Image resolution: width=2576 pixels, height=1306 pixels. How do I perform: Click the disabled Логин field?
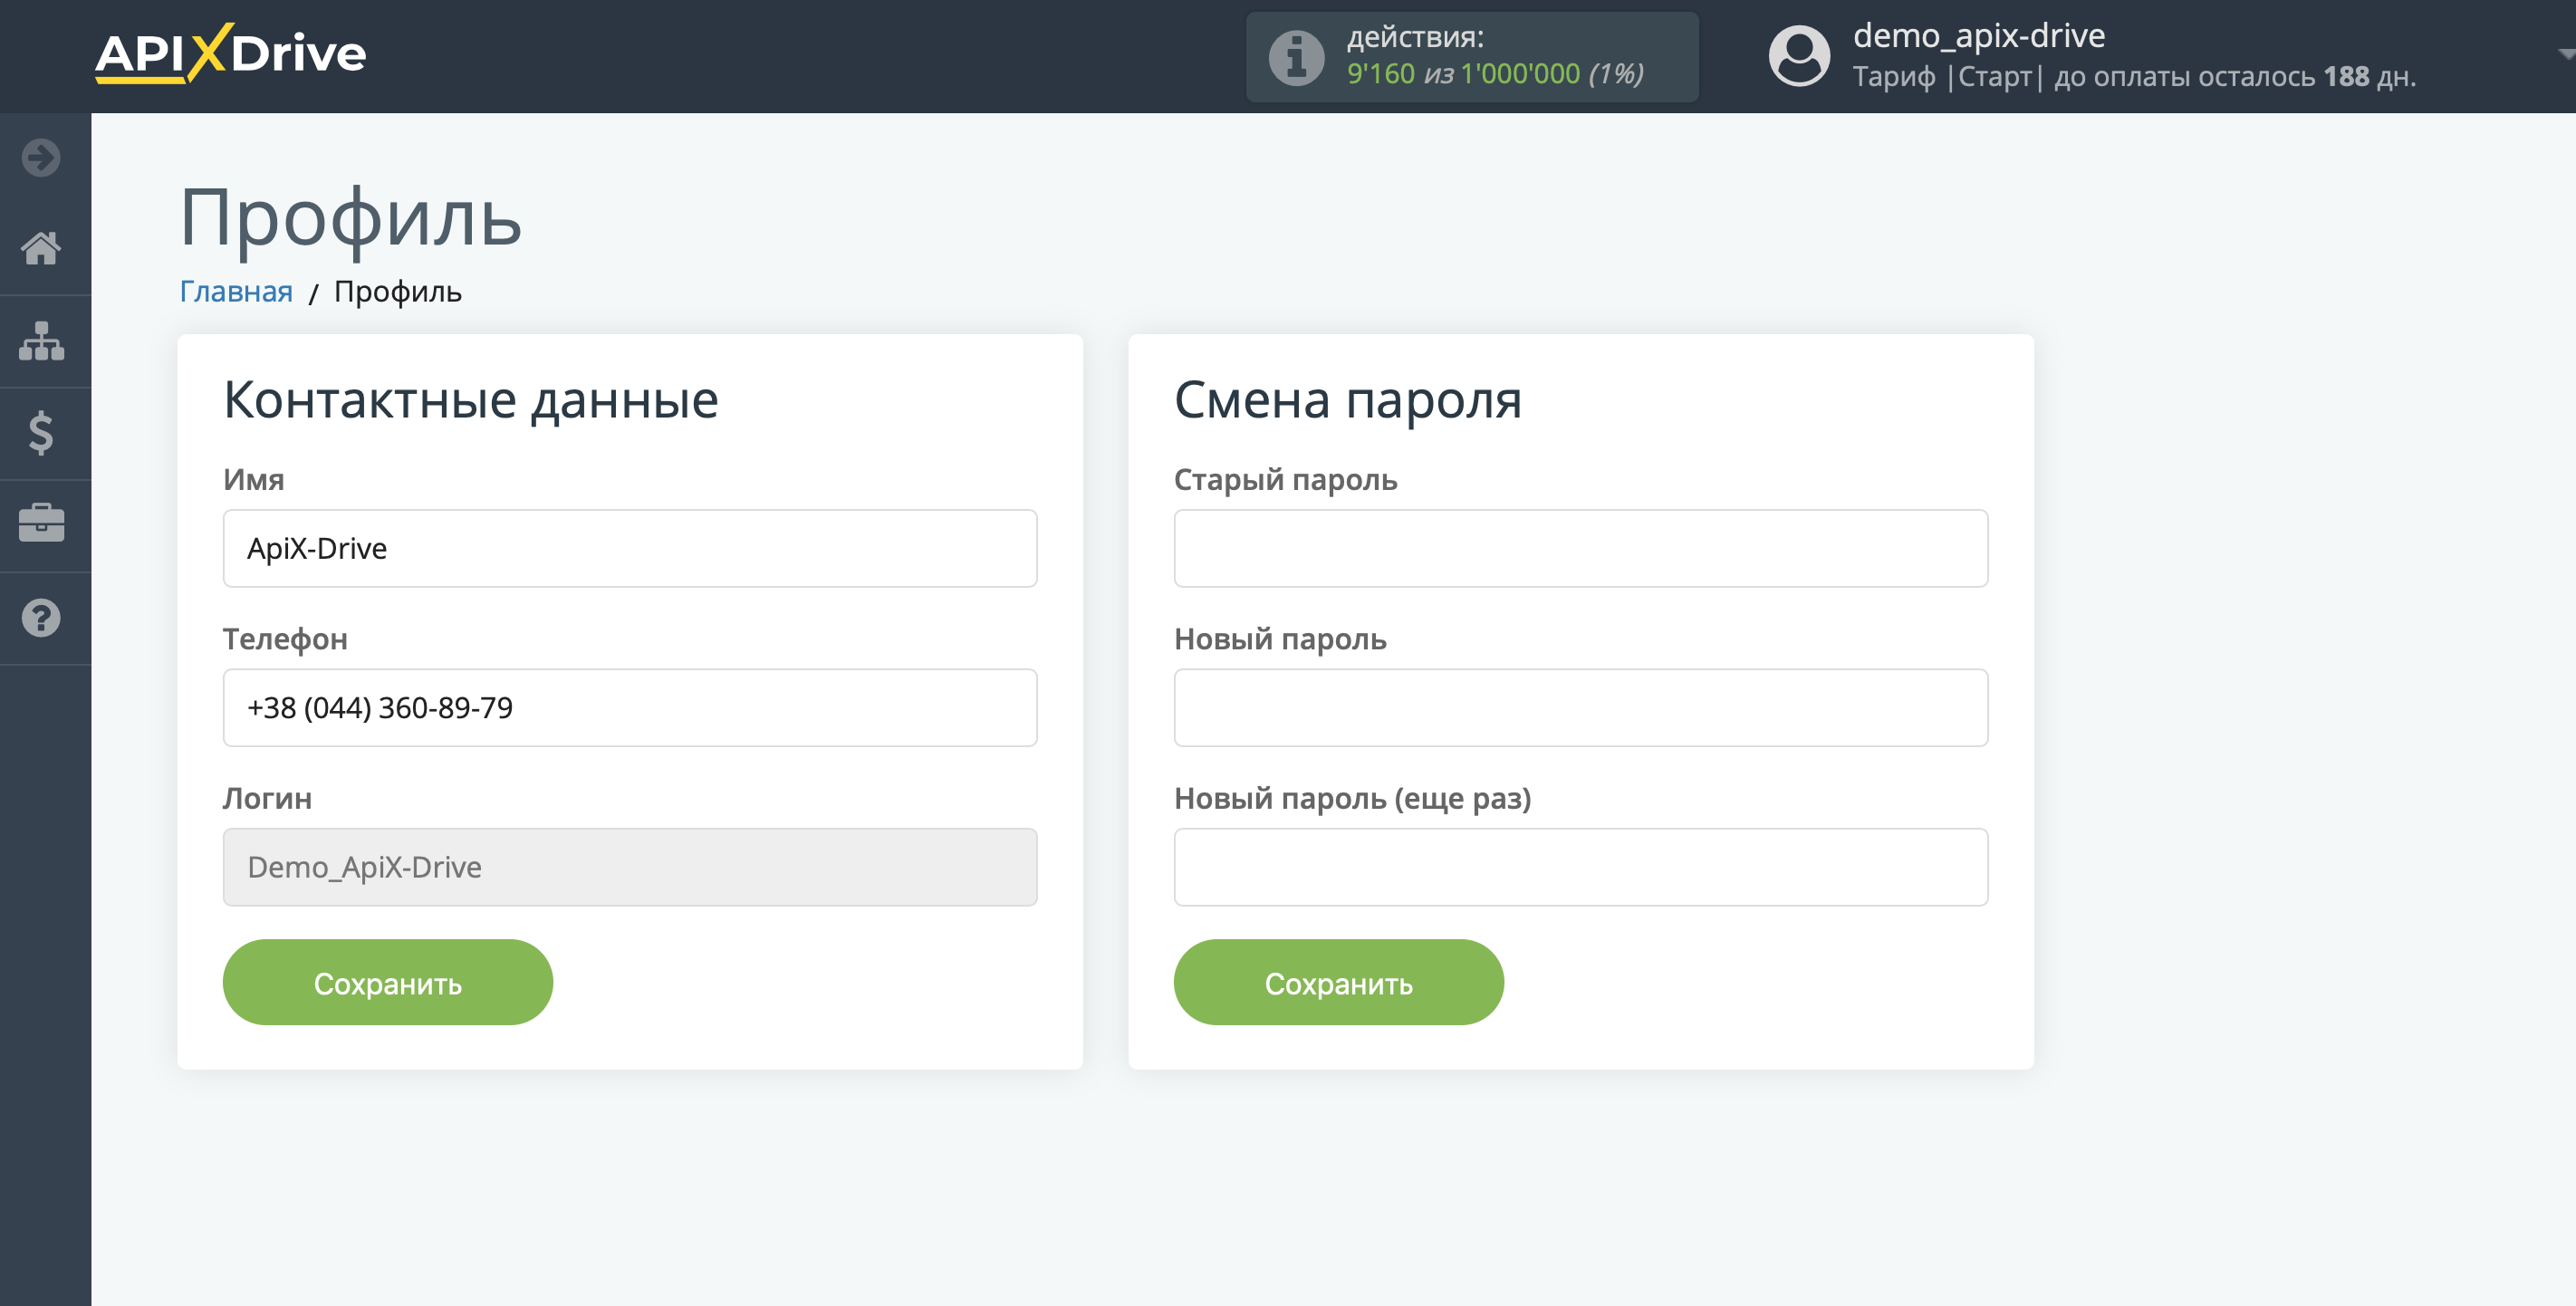pyautogui.click(x=630, y=867)
